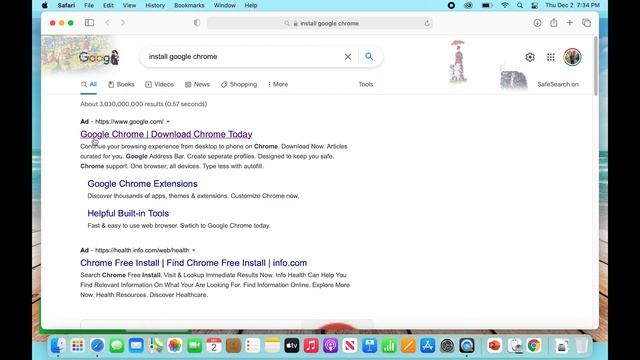Viewport: 640px width, 360px height.
Task: Open Launchpad from the dock
Action: click(x=78, y=346)
